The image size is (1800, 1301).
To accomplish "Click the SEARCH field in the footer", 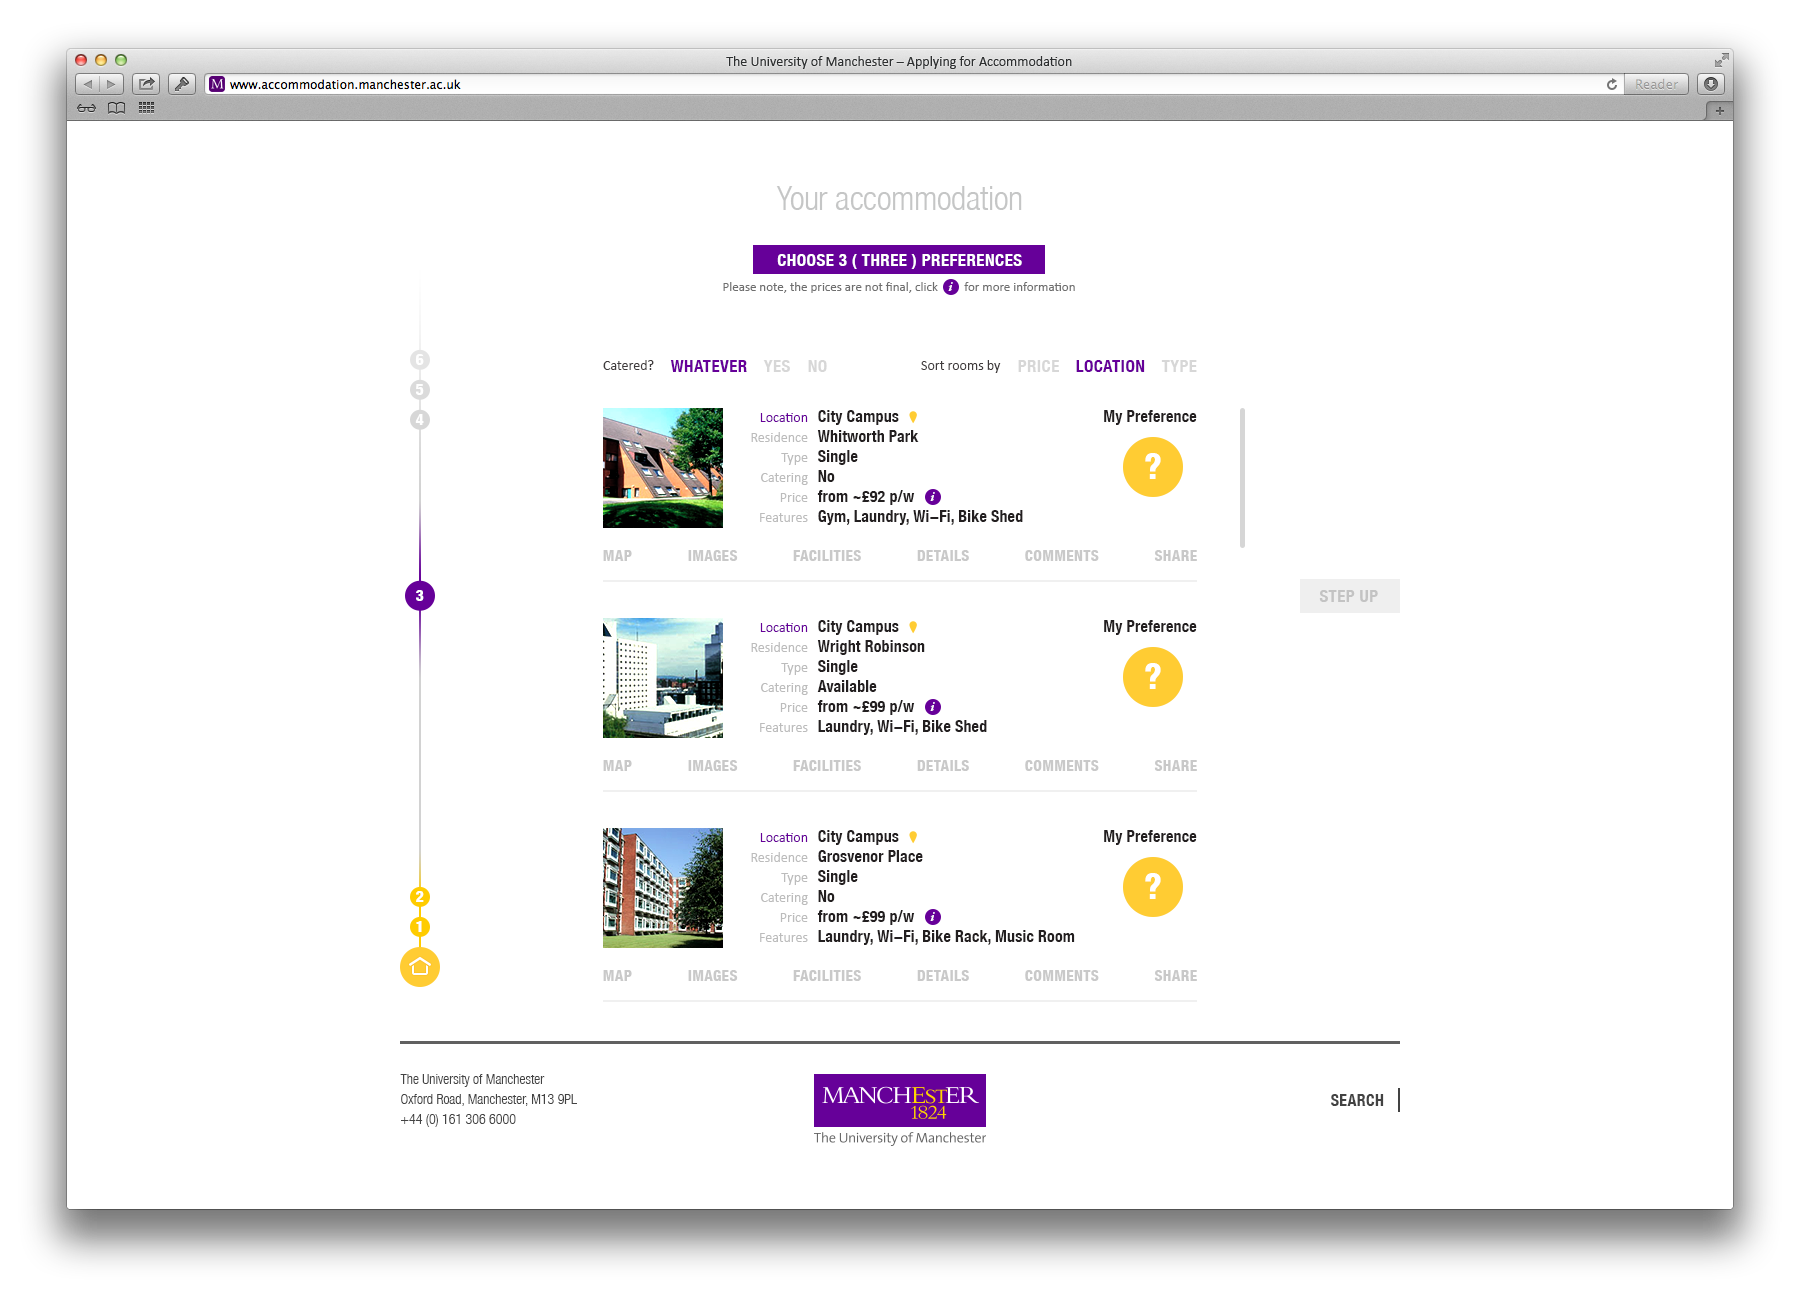I will point(1357,1100).
